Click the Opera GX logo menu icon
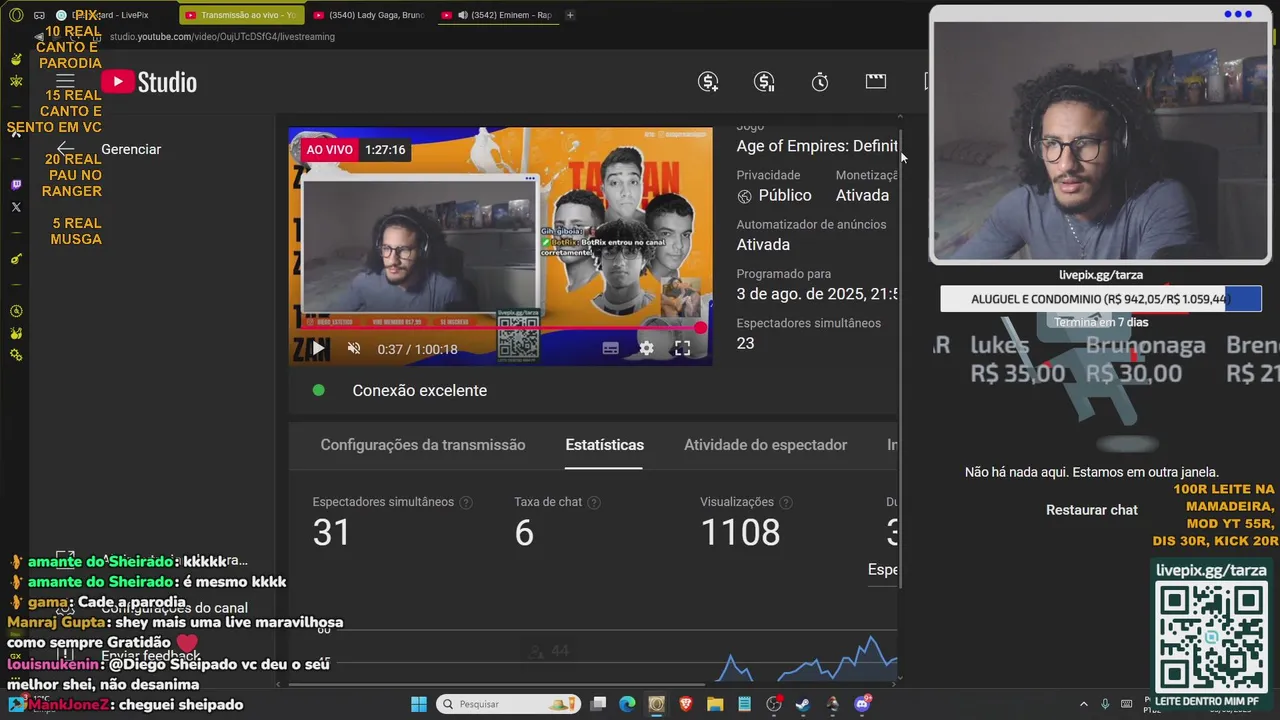The height and width of the screenshot is (720, 1280). tap(16, 15)
